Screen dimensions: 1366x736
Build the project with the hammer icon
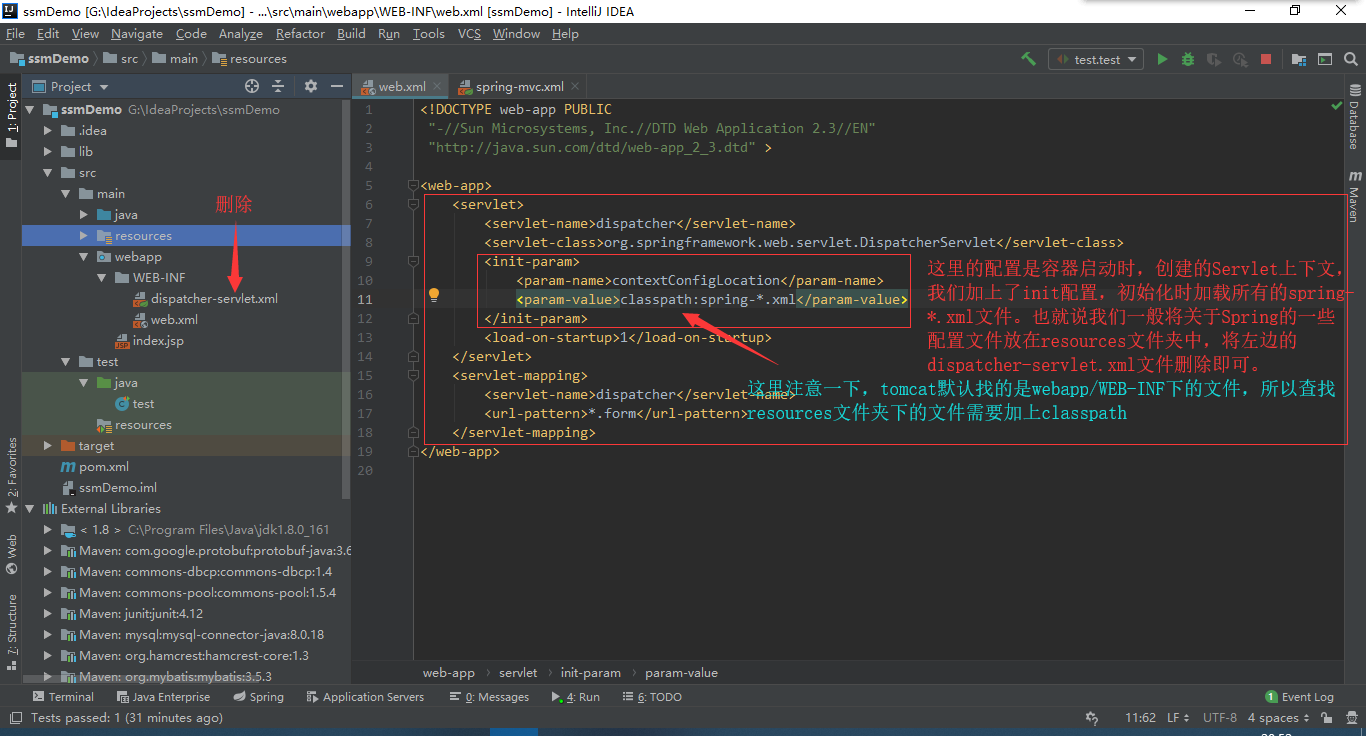pos(1028,59)
